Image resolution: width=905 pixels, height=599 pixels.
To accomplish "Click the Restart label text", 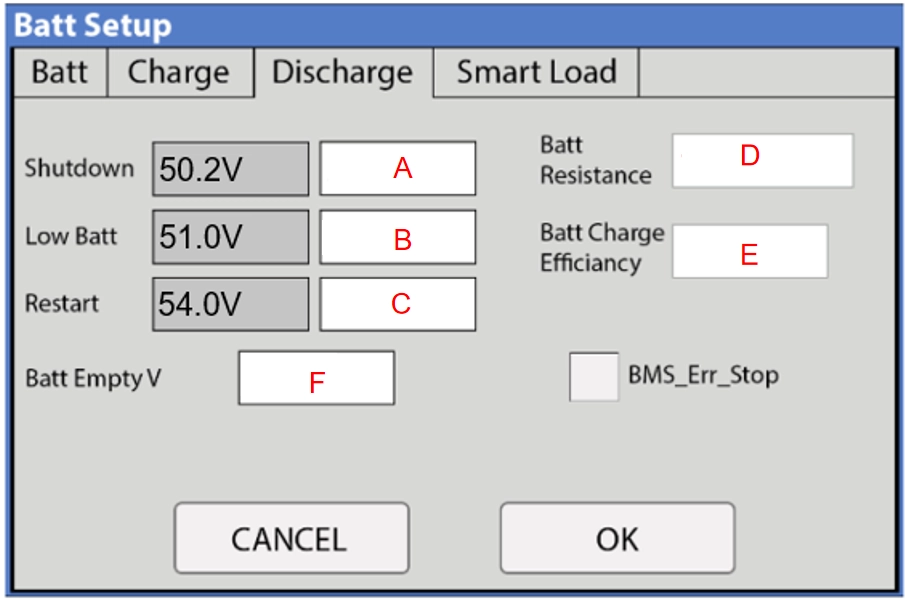I will [62, 304].
